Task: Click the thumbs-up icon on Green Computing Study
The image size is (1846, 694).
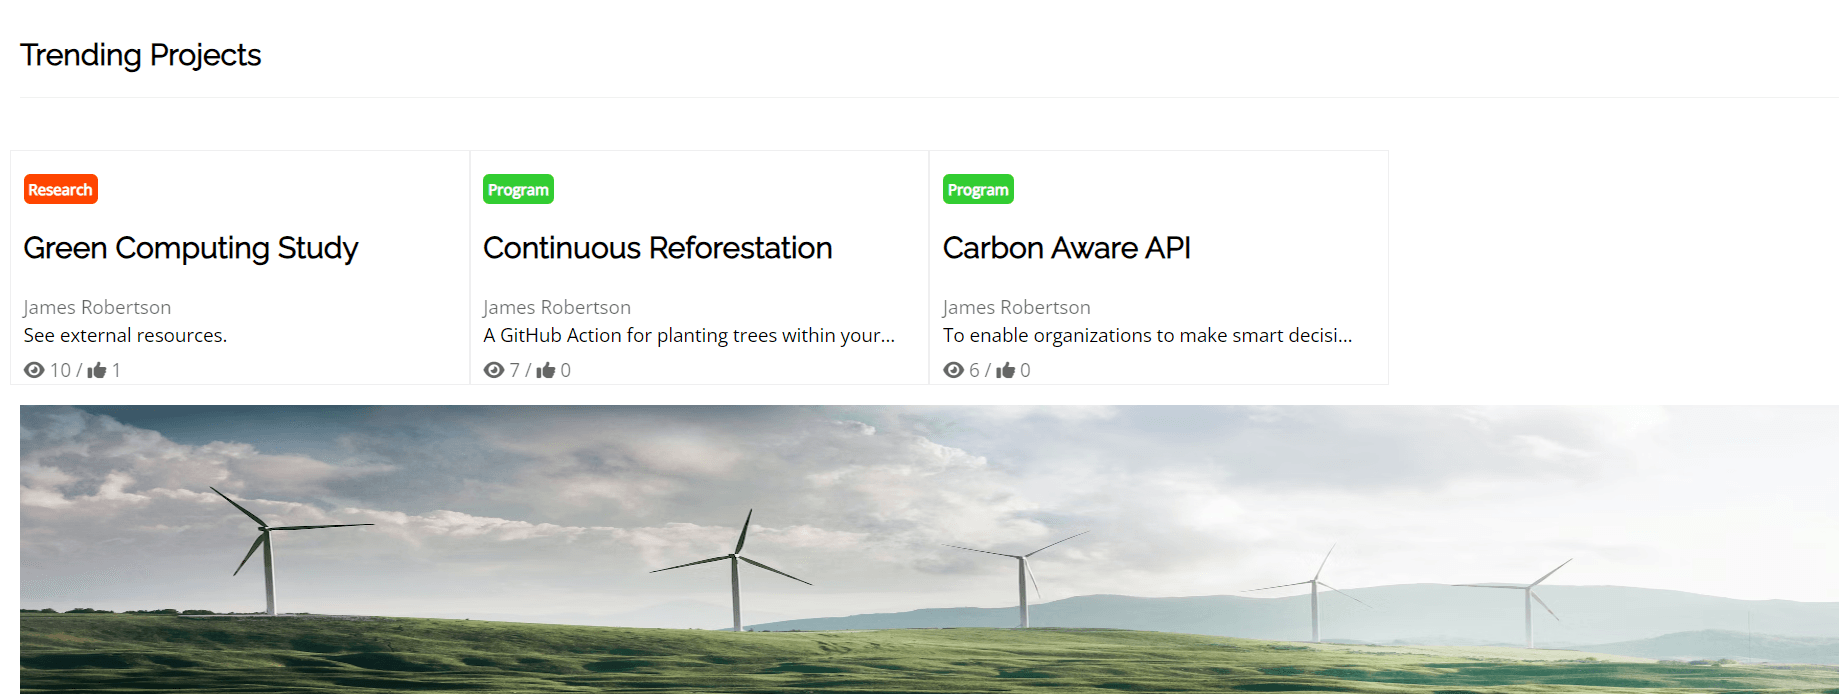Action: [x=97, y=370]
